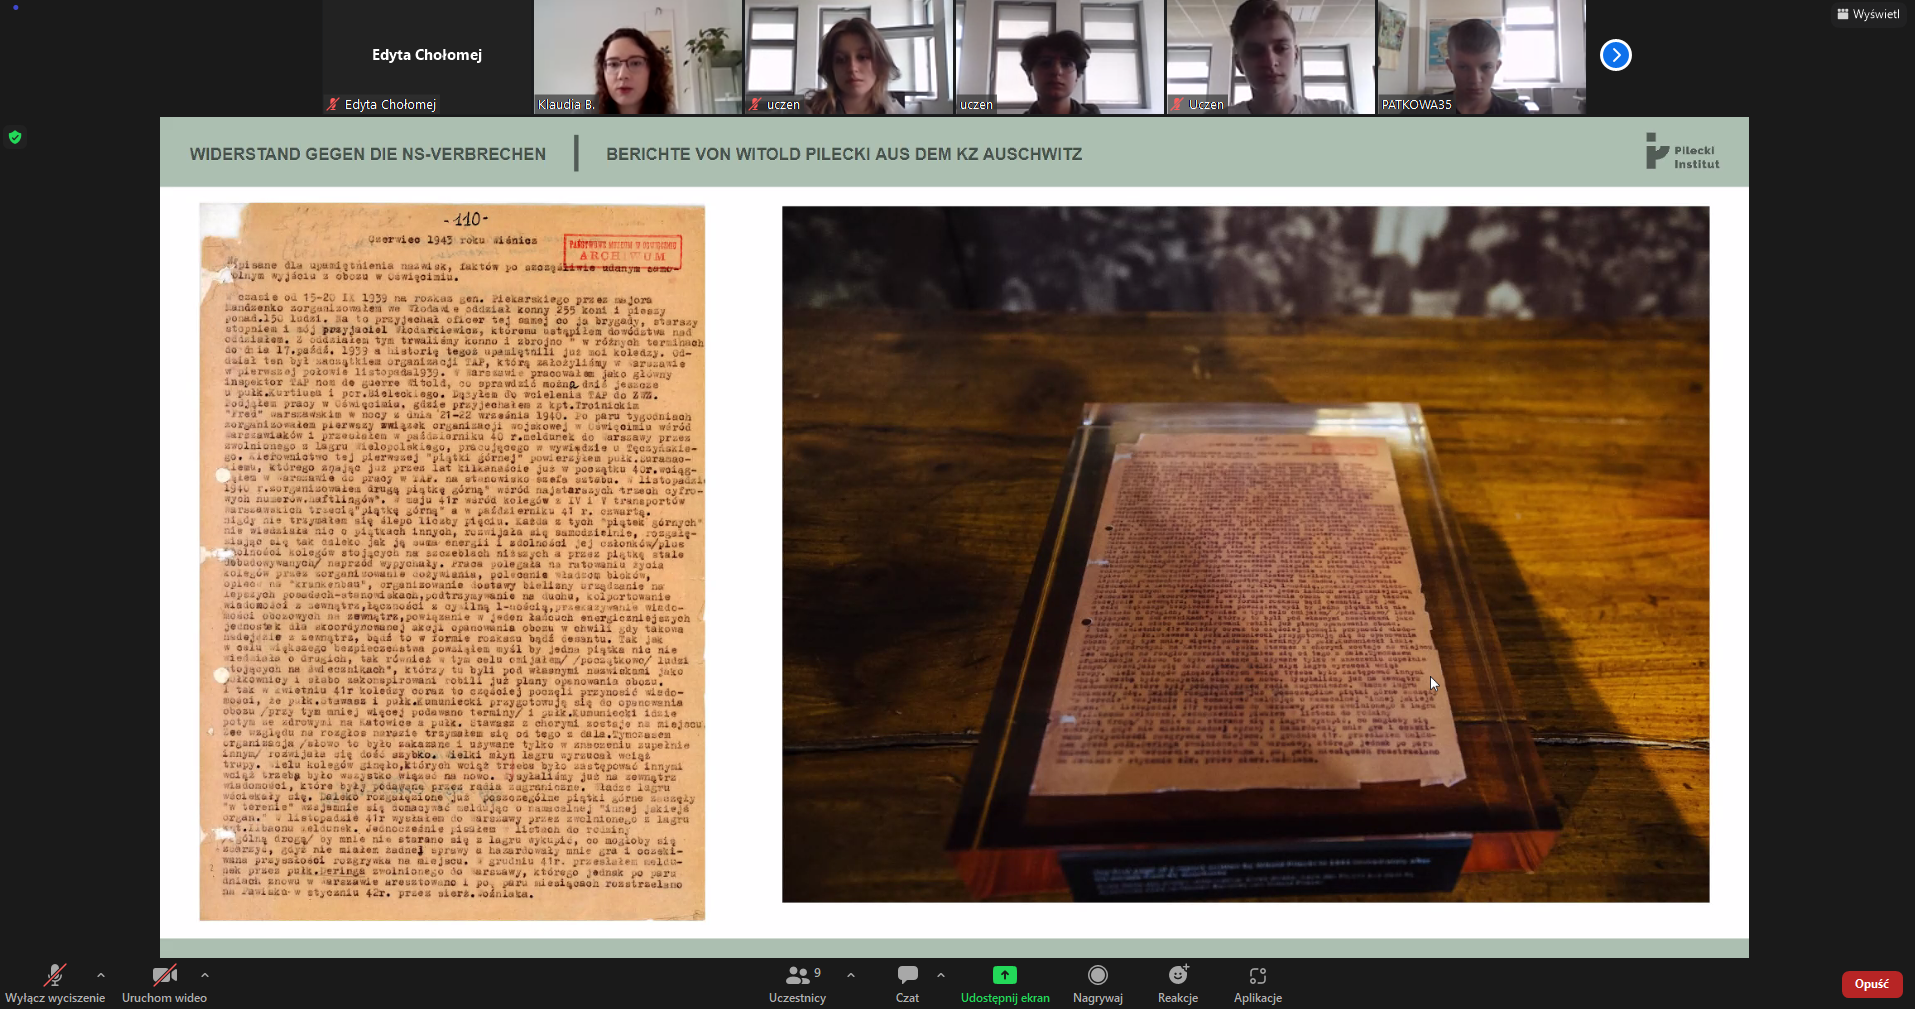Click the green encryption shield icon
This screenshot has height=1009, width=1915.
coord(15,137)
